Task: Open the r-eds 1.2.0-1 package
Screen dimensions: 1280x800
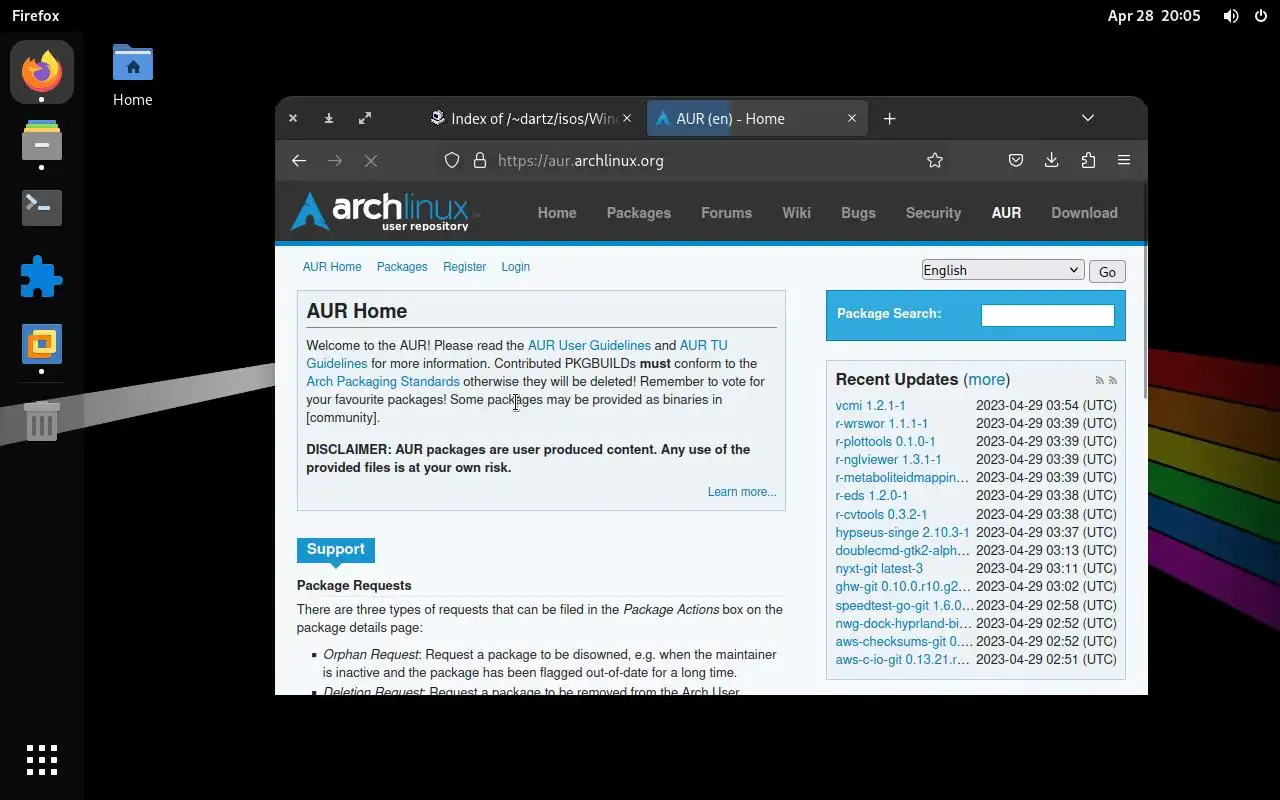Action: tap(872, 495)
